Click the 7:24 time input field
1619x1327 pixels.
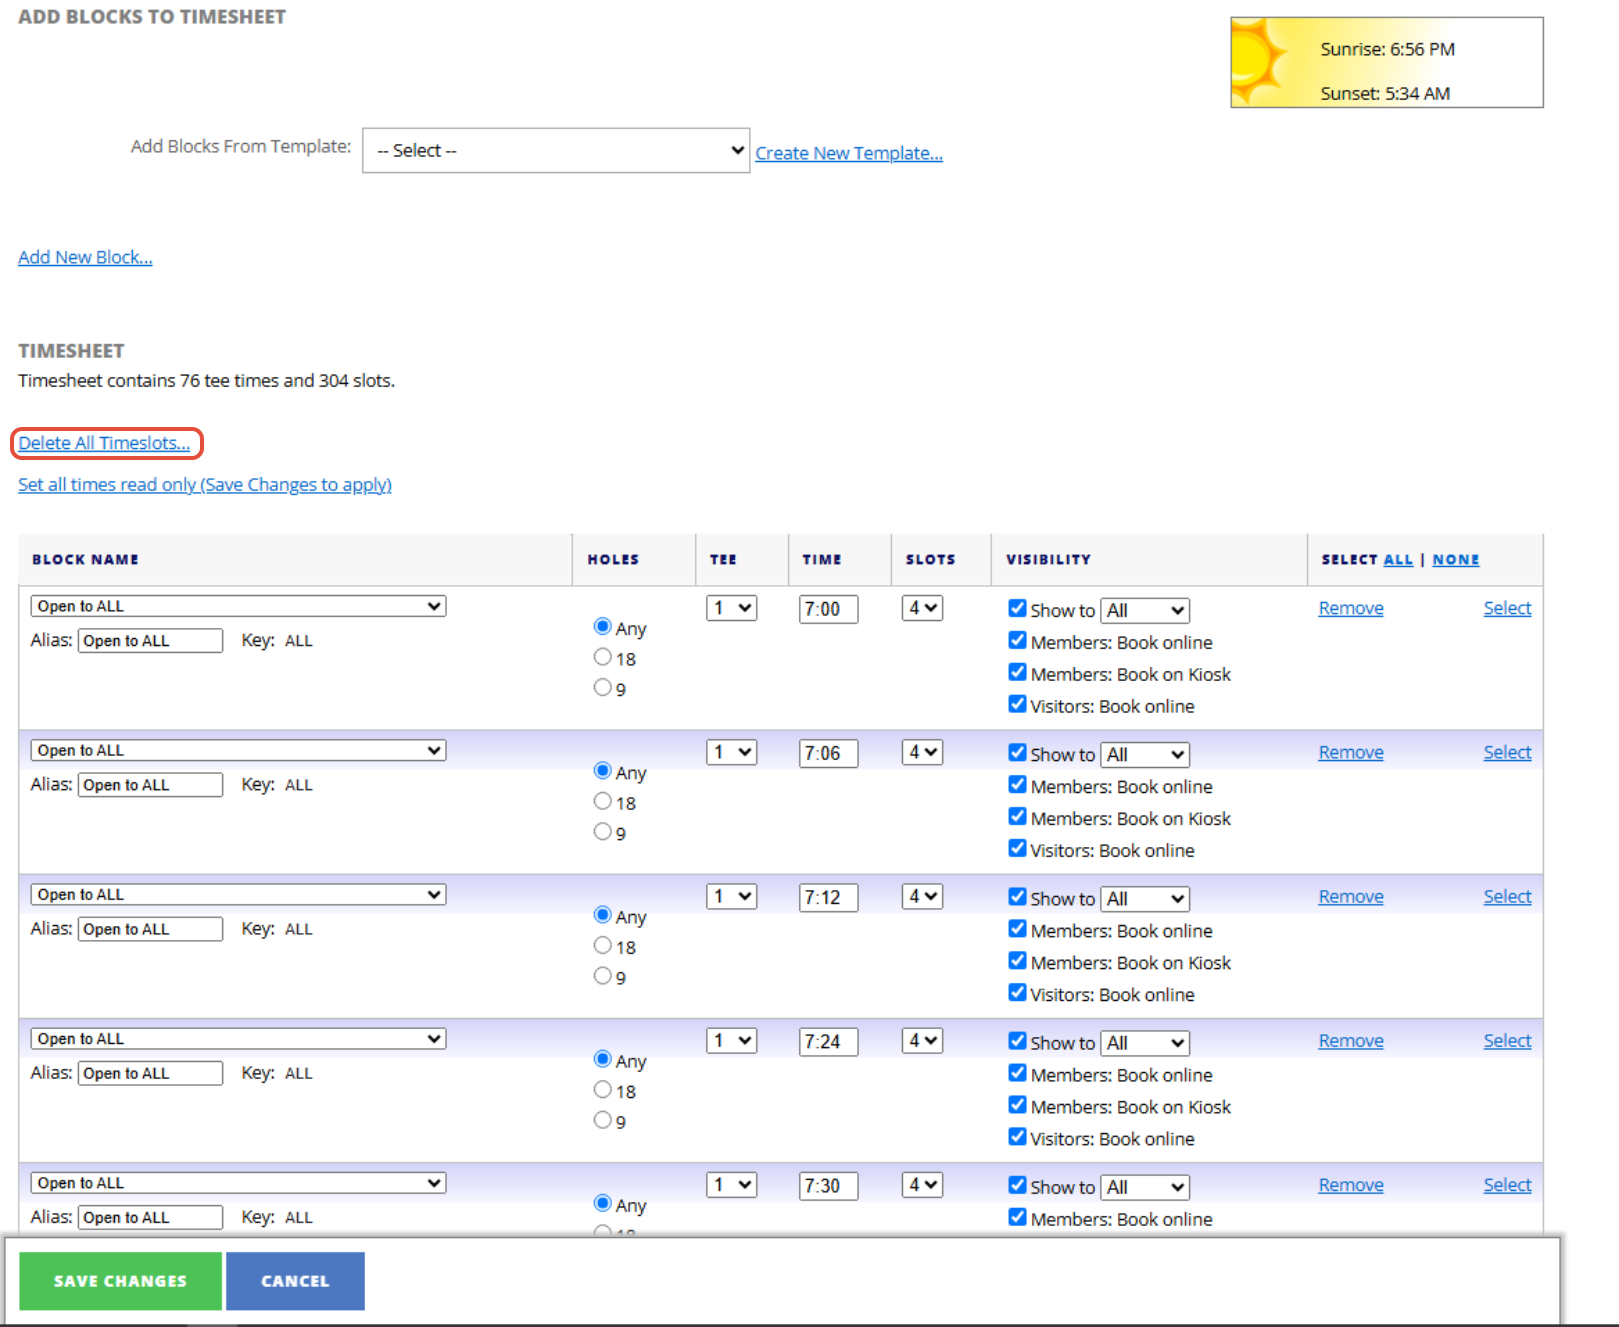coord(828,1042)
